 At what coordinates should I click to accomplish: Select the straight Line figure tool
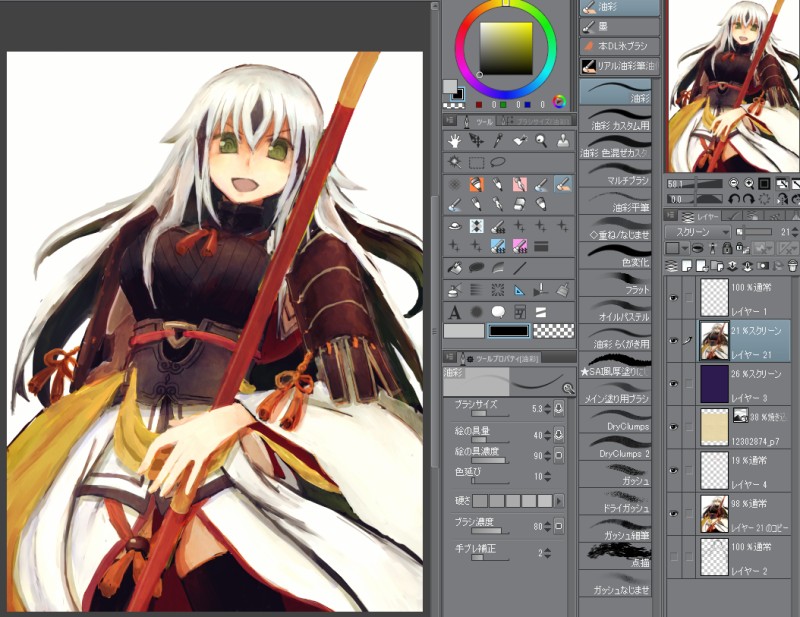519,268
